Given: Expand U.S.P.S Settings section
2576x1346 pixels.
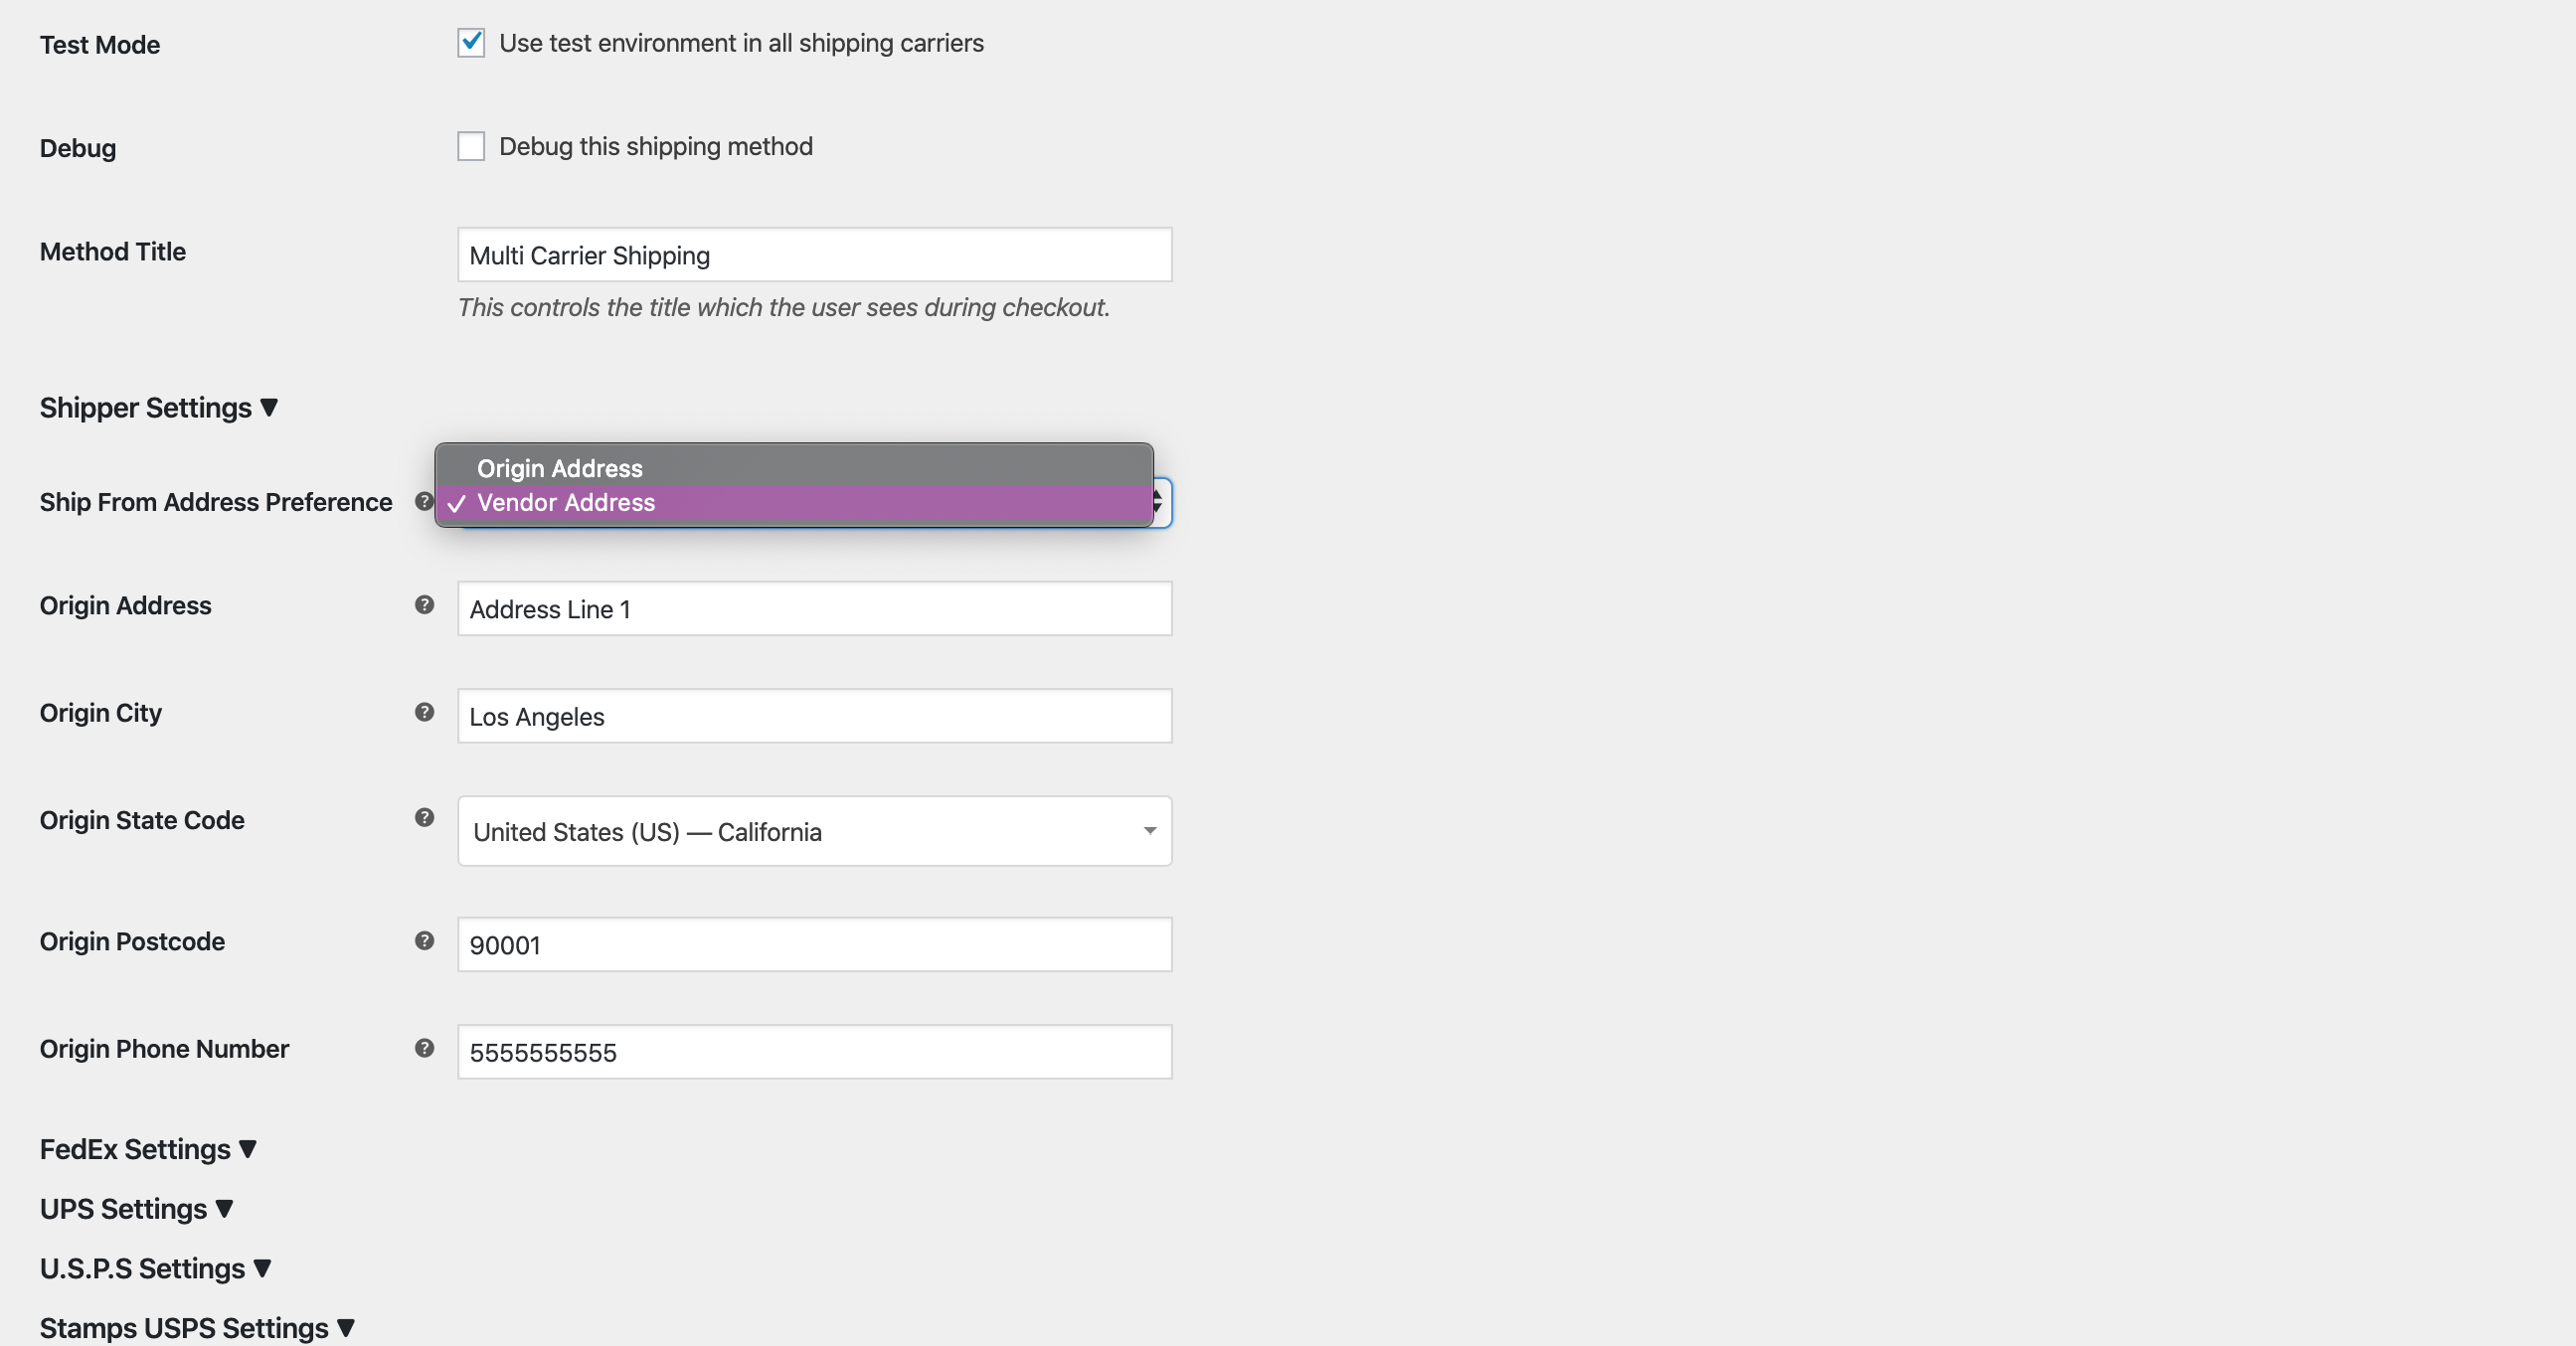Looking at the screenshot, I should (153, 1267).
